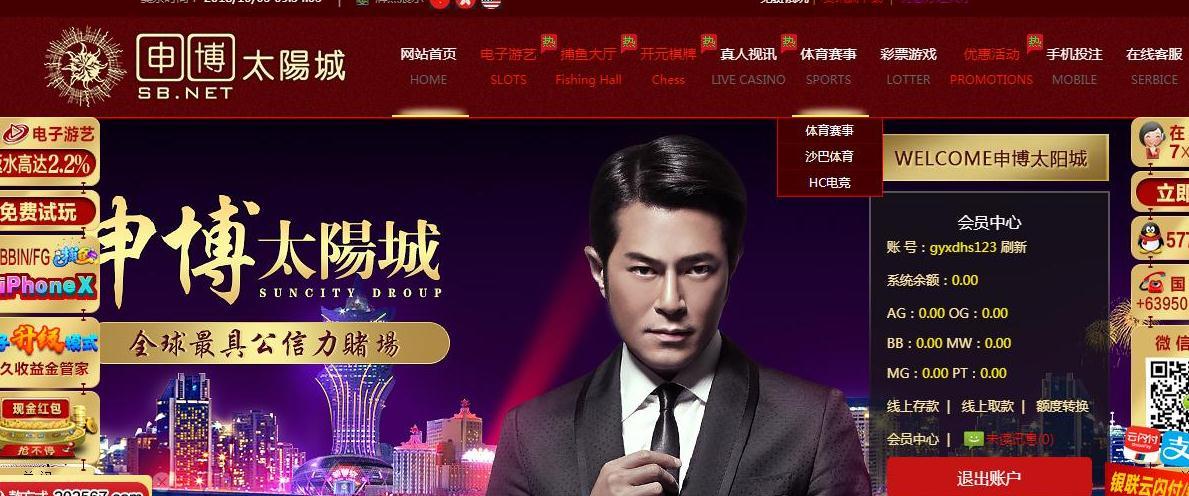1189x496 pixels.
Task: Open the 线上存款 online deposit link
Action: tap(913, 407)
